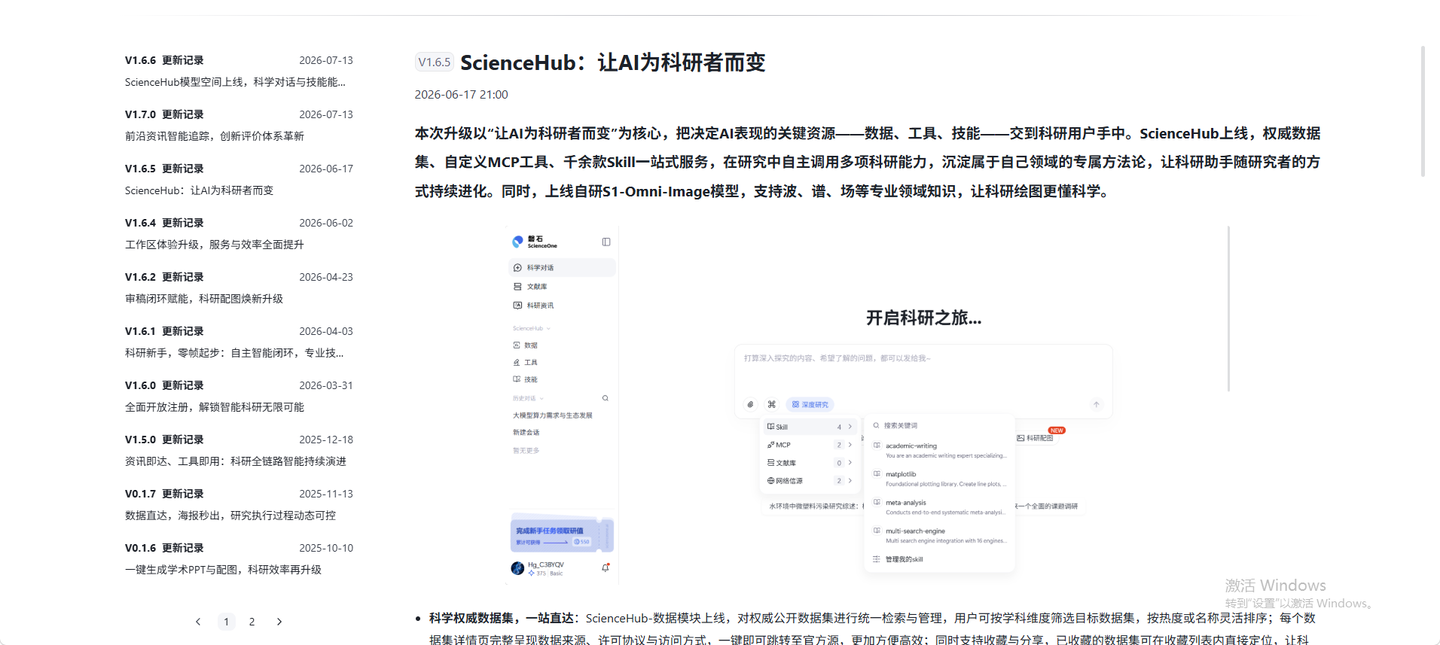Click the MCP row chevron in the embedded screenshot
Screen dimensions: 1440x645
click(x=850, y=445)
